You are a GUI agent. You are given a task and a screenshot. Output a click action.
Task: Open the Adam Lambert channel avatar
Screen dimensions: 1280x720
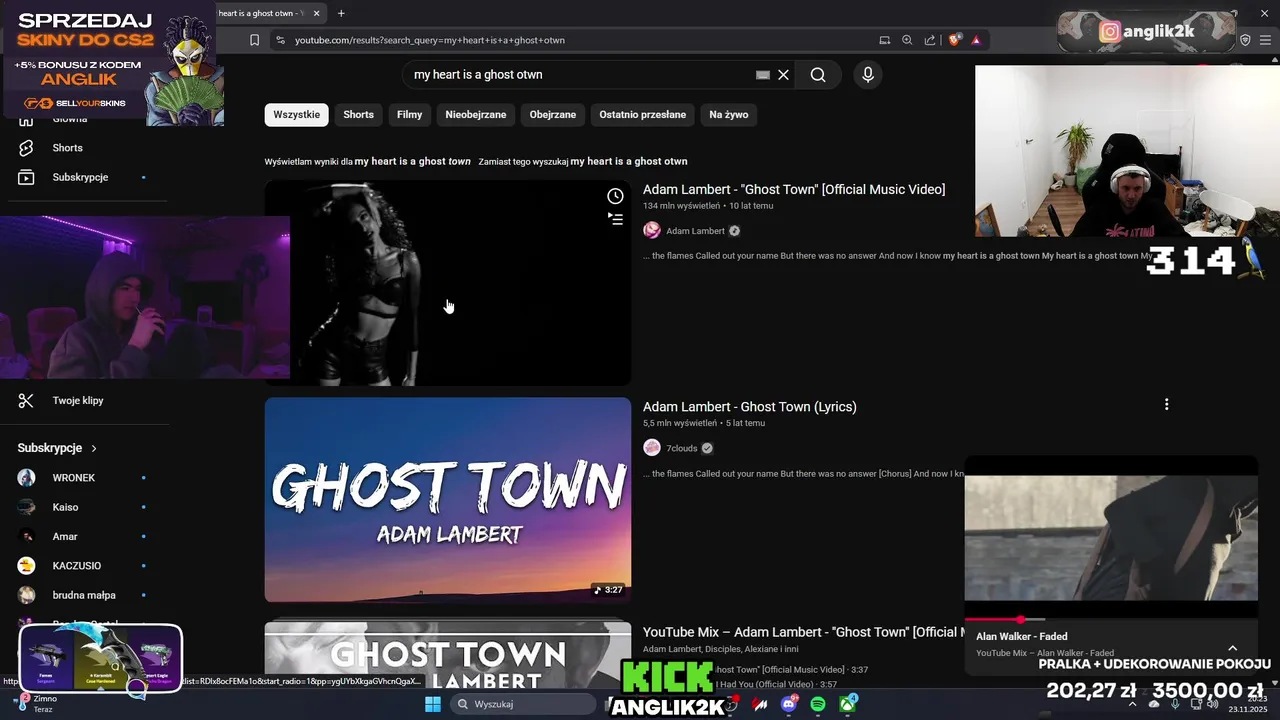point(652,231)
